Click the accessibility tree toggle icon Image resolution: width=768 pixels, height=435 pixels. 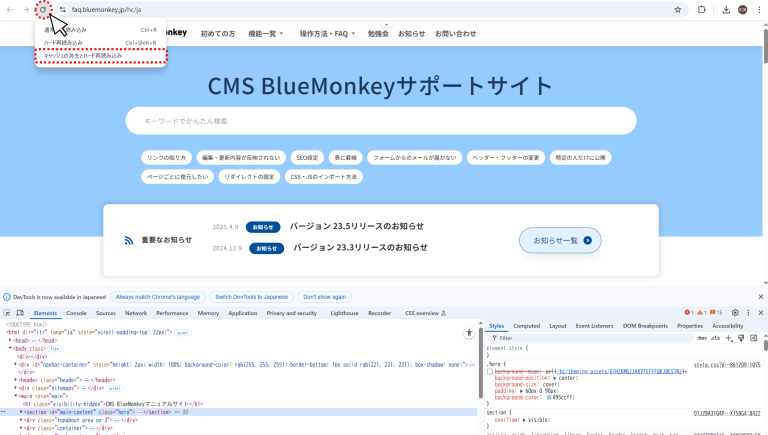(x=469, y=333)
